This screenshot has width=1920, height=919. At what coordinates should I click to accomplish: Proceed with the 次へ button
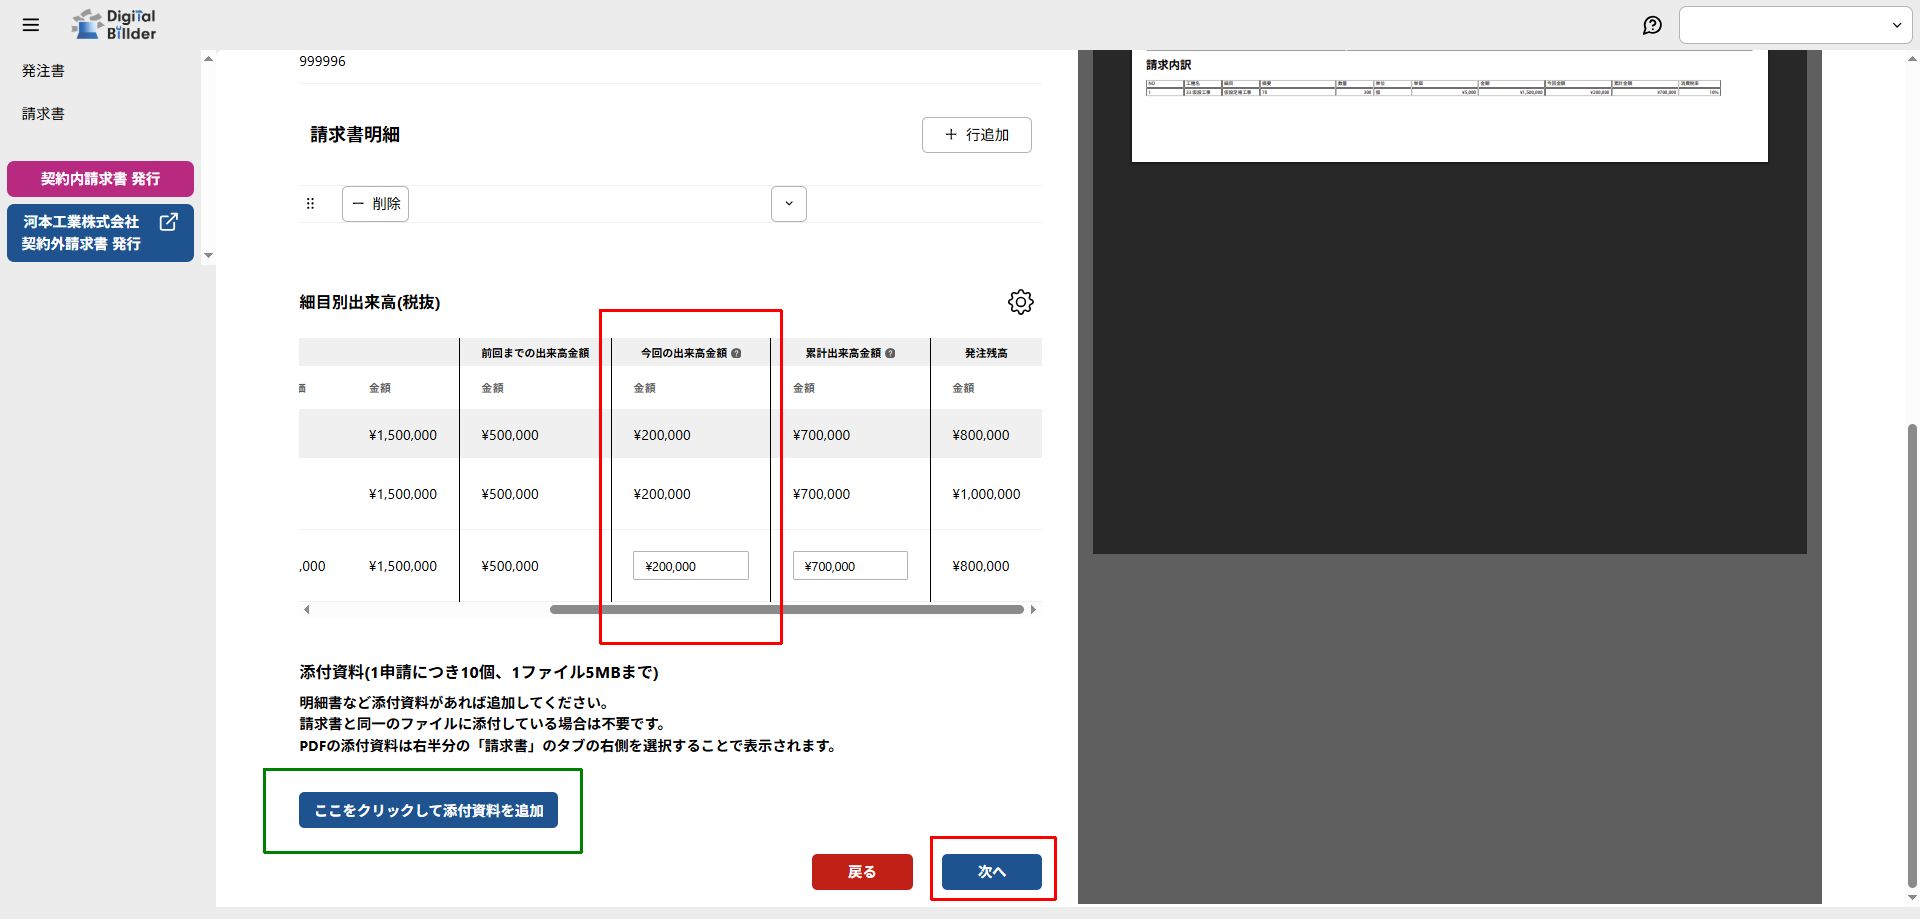(x=991, y=871)
